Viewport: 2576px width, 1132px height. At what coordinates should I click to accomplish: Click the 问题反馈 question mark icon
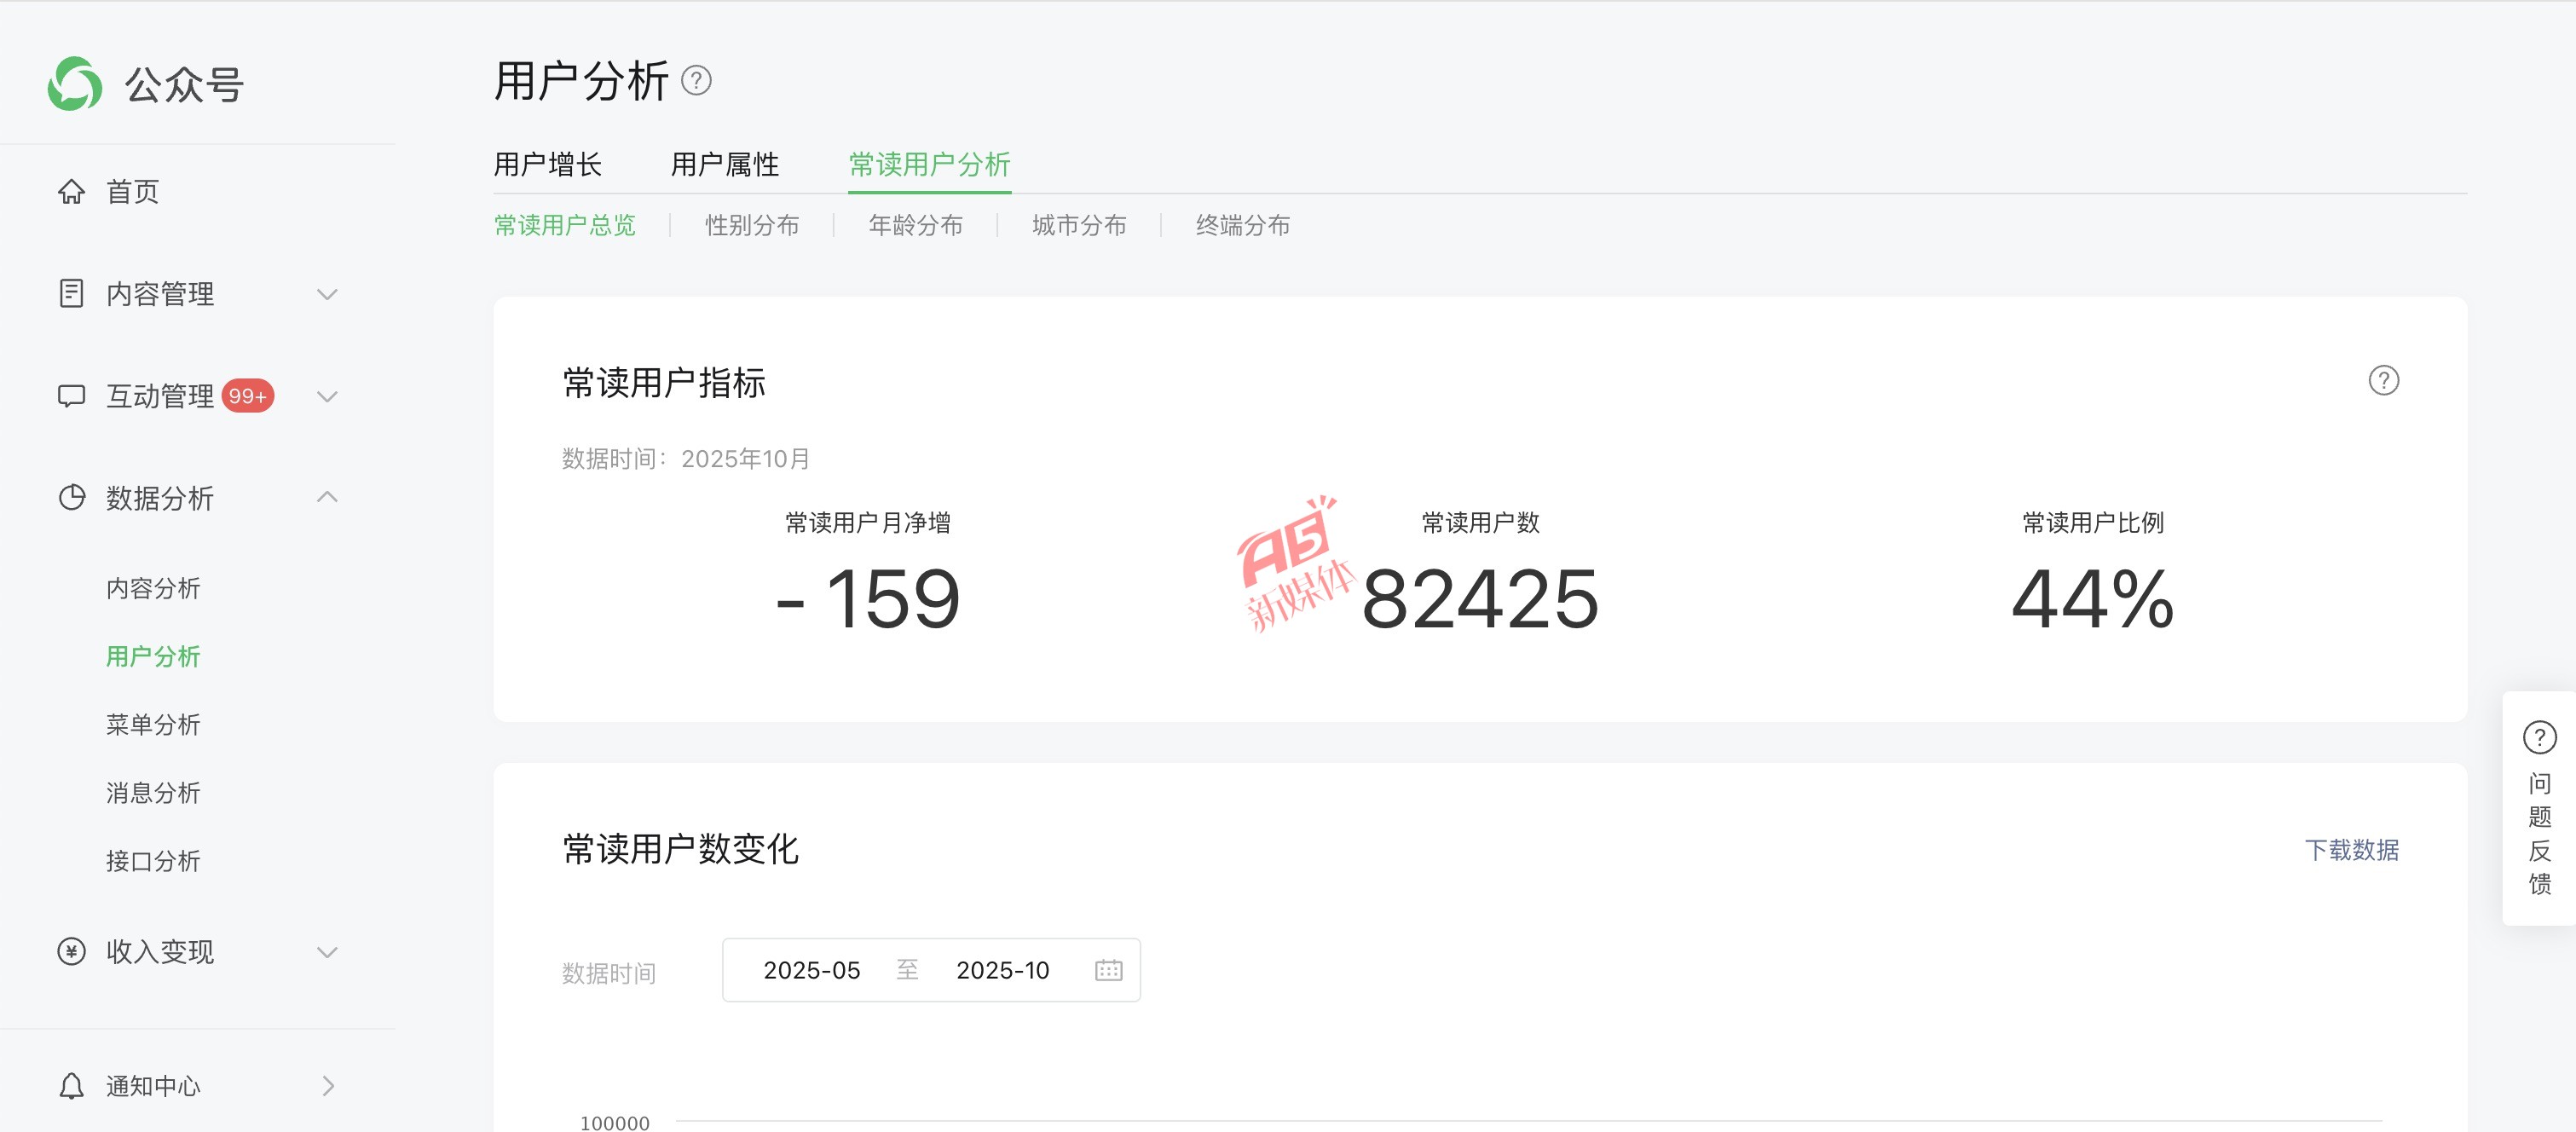tap(2539, 738)
